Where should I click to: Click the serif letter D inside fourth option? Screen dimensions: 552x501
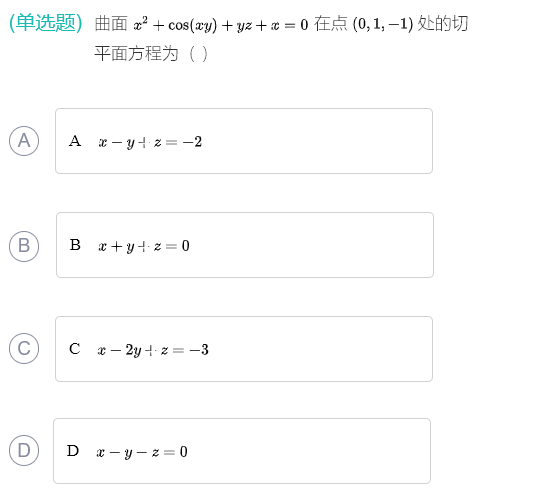click(x=73, y=451)
